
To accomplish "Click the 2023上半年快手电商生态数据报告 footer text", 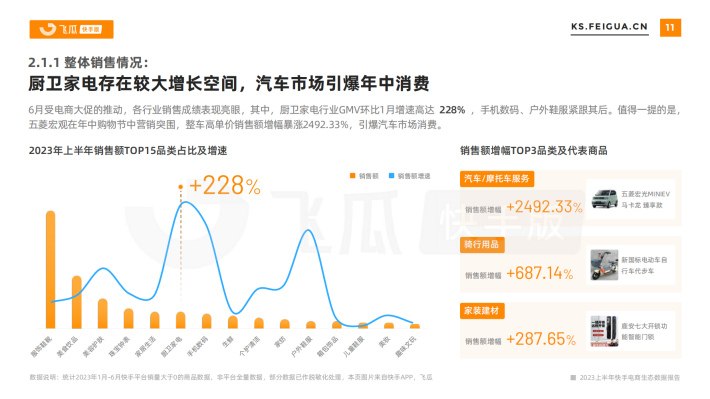I will 629,377.
